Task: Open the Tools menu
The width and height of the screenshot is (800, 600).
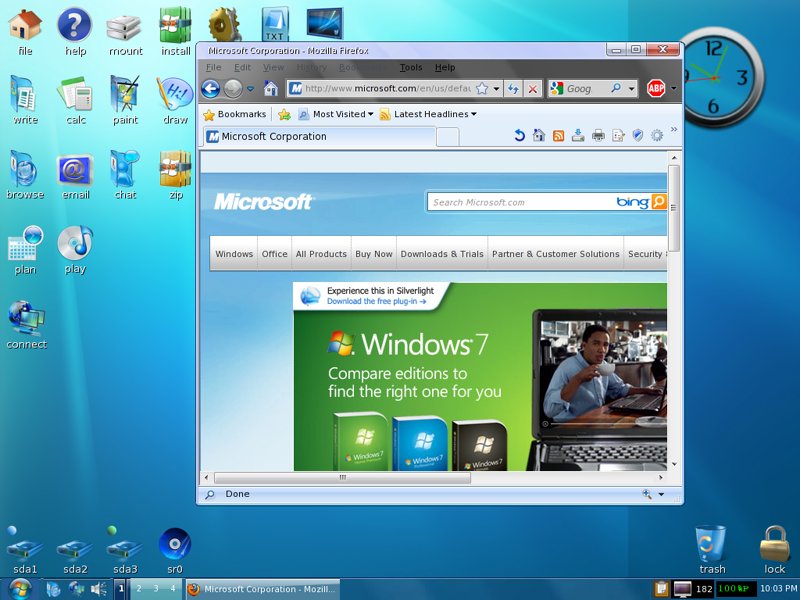Action: (x=411, y=67)
